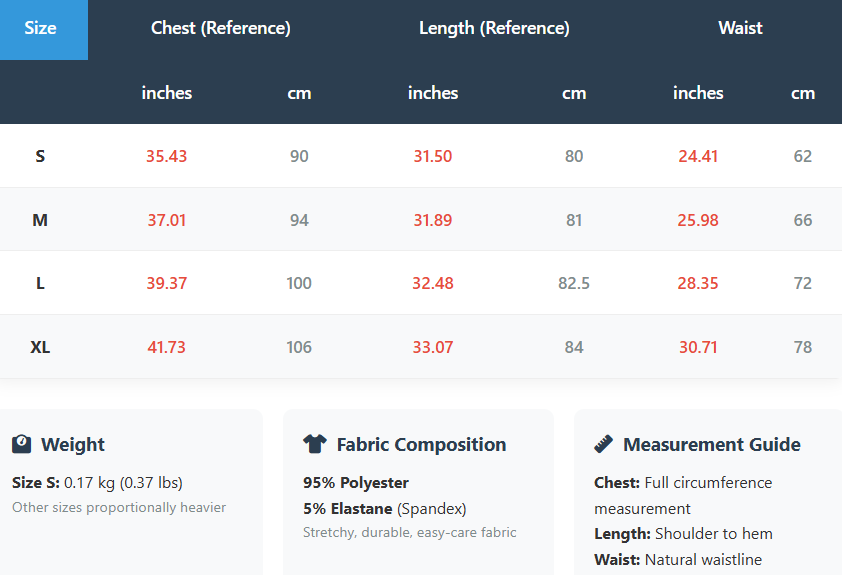This screenshot has width=842, height=575.
Task: Click the 106 cm chest value
Action: [299, 347]
